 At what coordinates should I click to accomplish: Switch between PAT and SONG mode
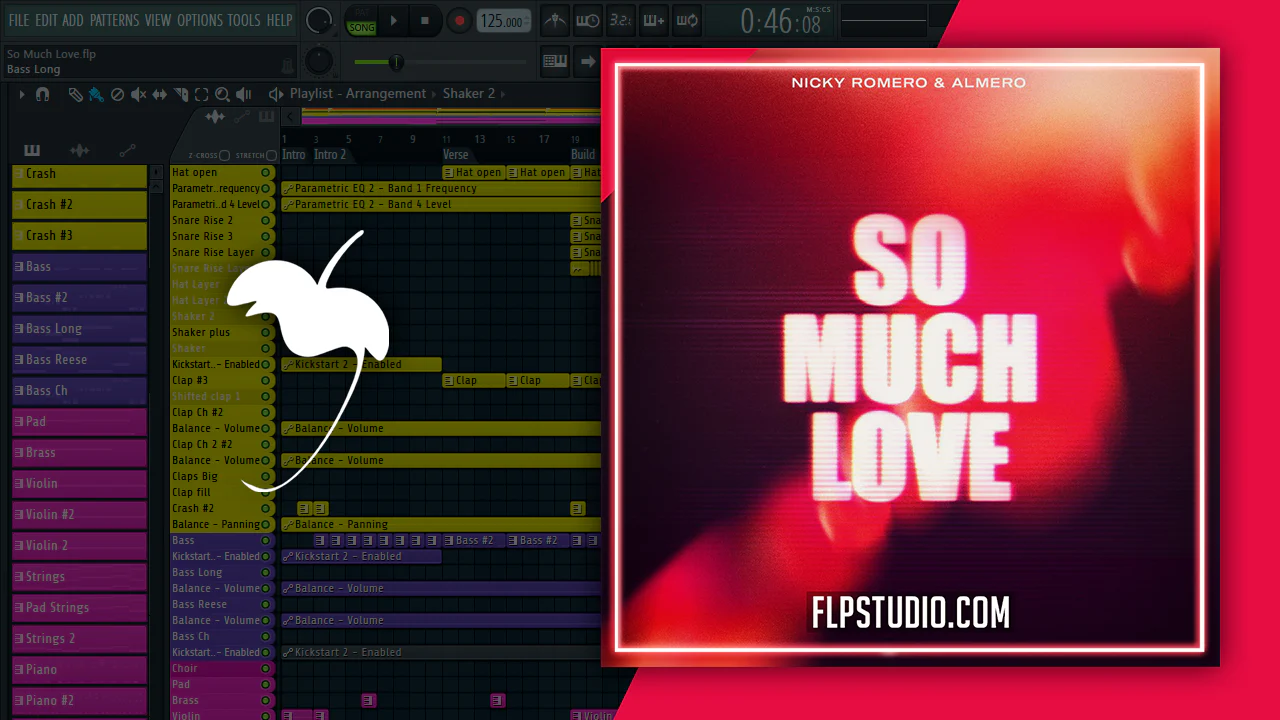(361, 21)
